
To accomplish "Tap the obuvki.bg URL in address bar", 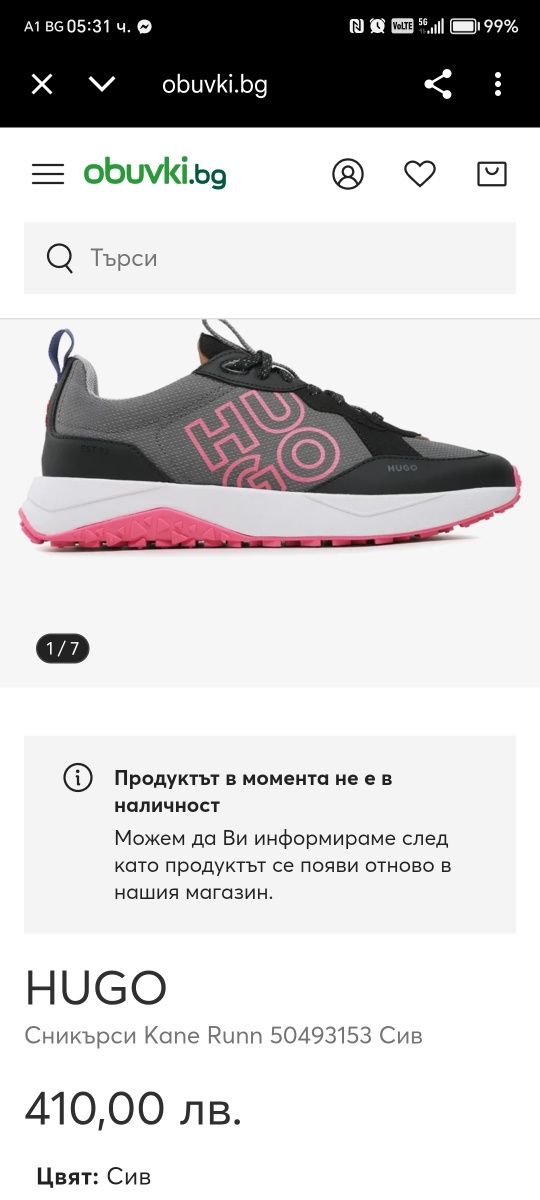I will point(215,85).
